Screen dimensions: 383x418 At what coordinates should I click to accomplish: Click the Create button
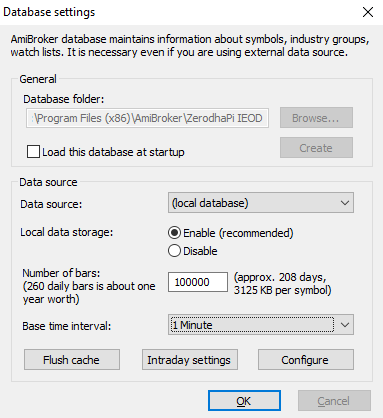pyautogui.click(x=316, y=148)
